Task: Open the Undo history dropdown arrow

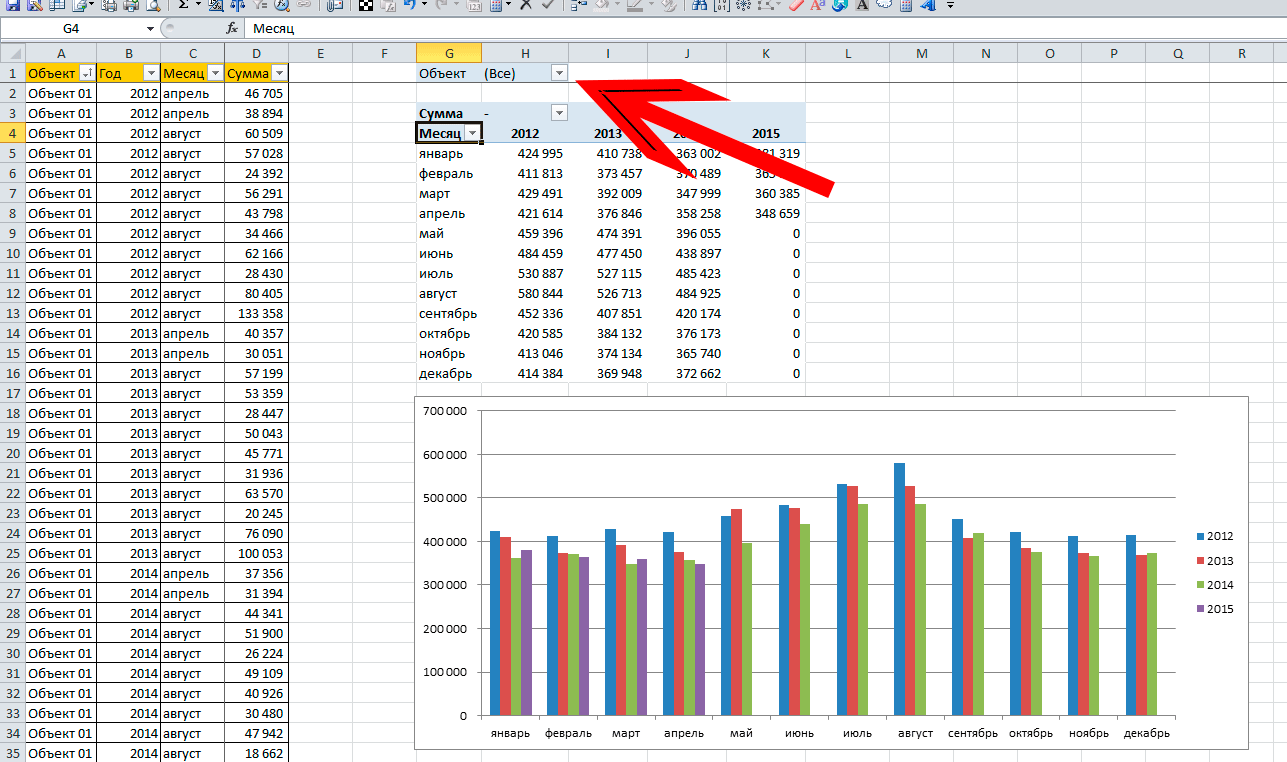Action: (424, 5)
